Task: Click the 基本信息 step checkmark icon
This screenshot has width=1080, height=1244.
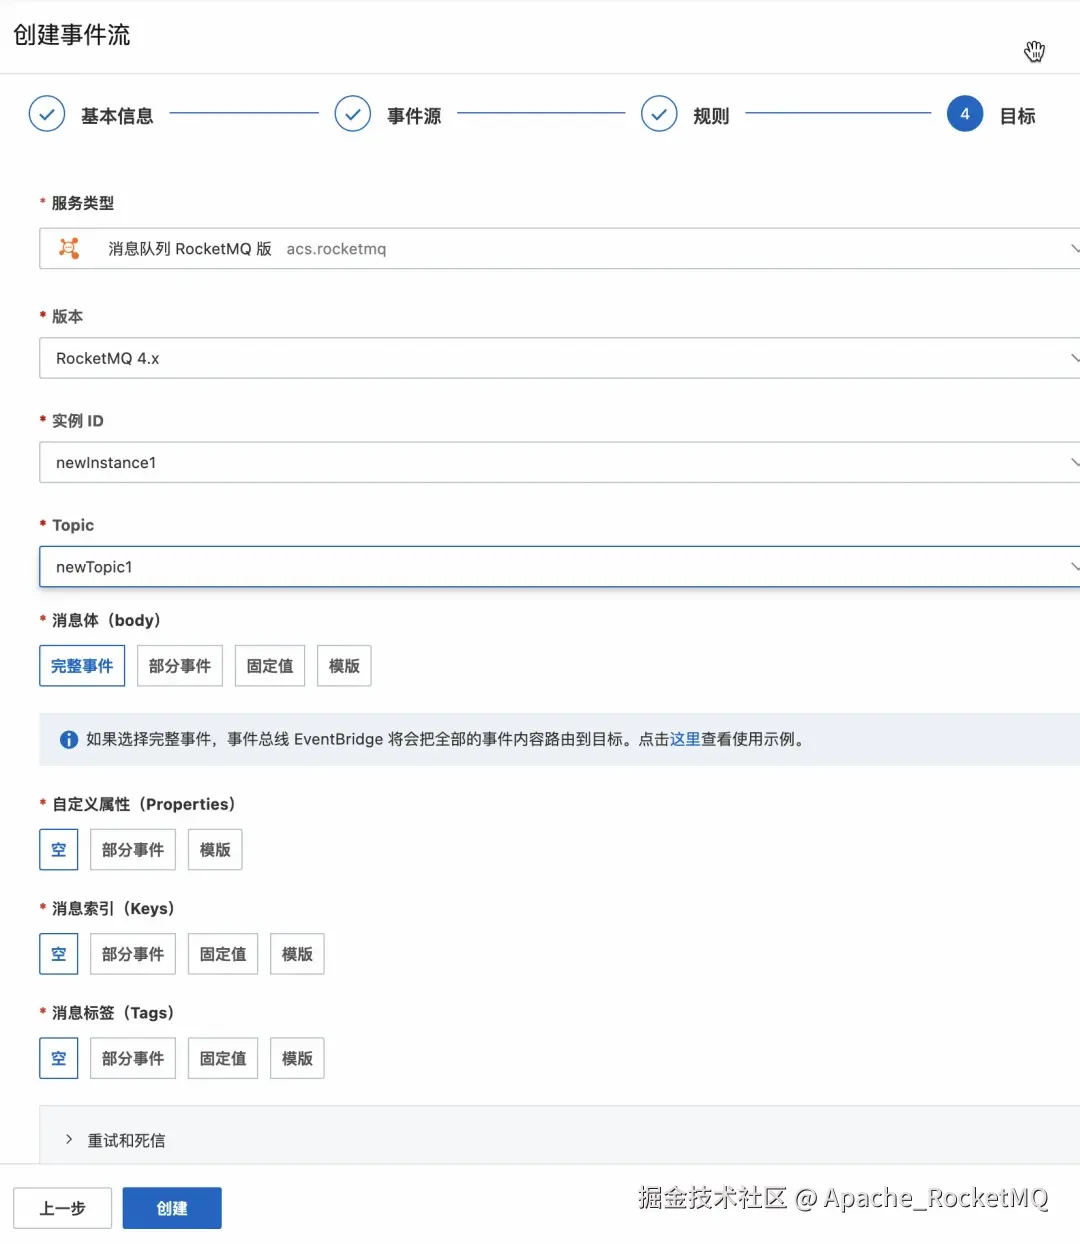Action: point(47,115)
